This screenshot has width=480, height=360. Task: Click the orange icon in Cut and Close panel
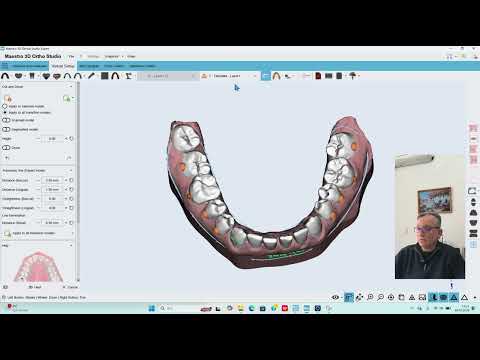click(8, 99)
